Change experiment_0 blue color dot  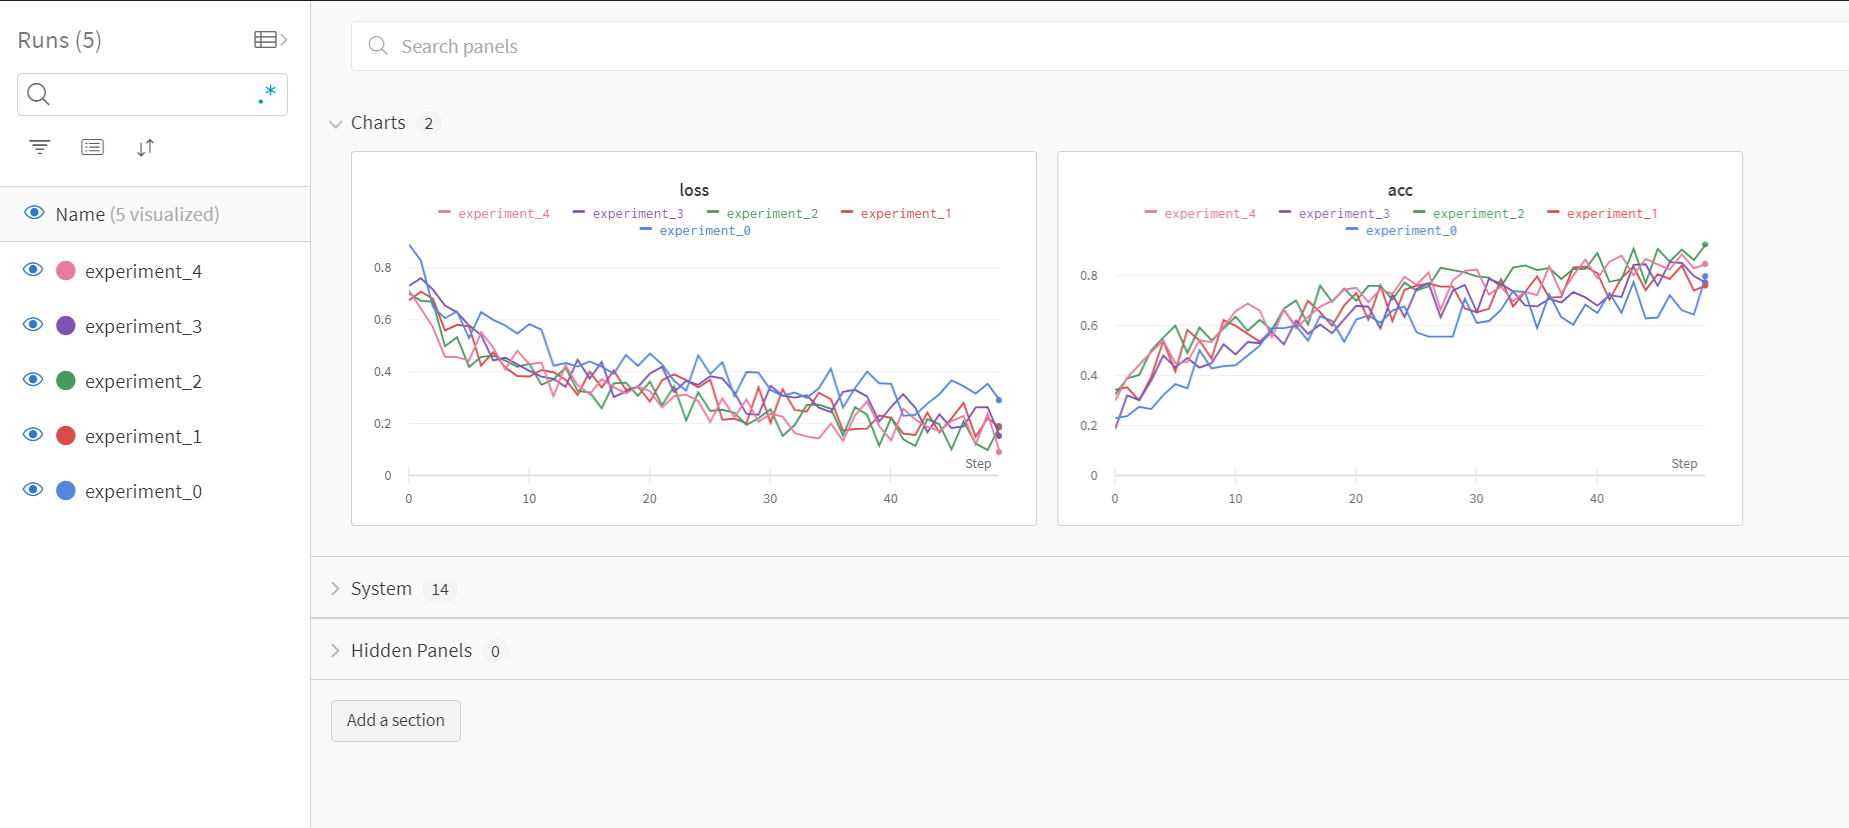pos(66,491)
